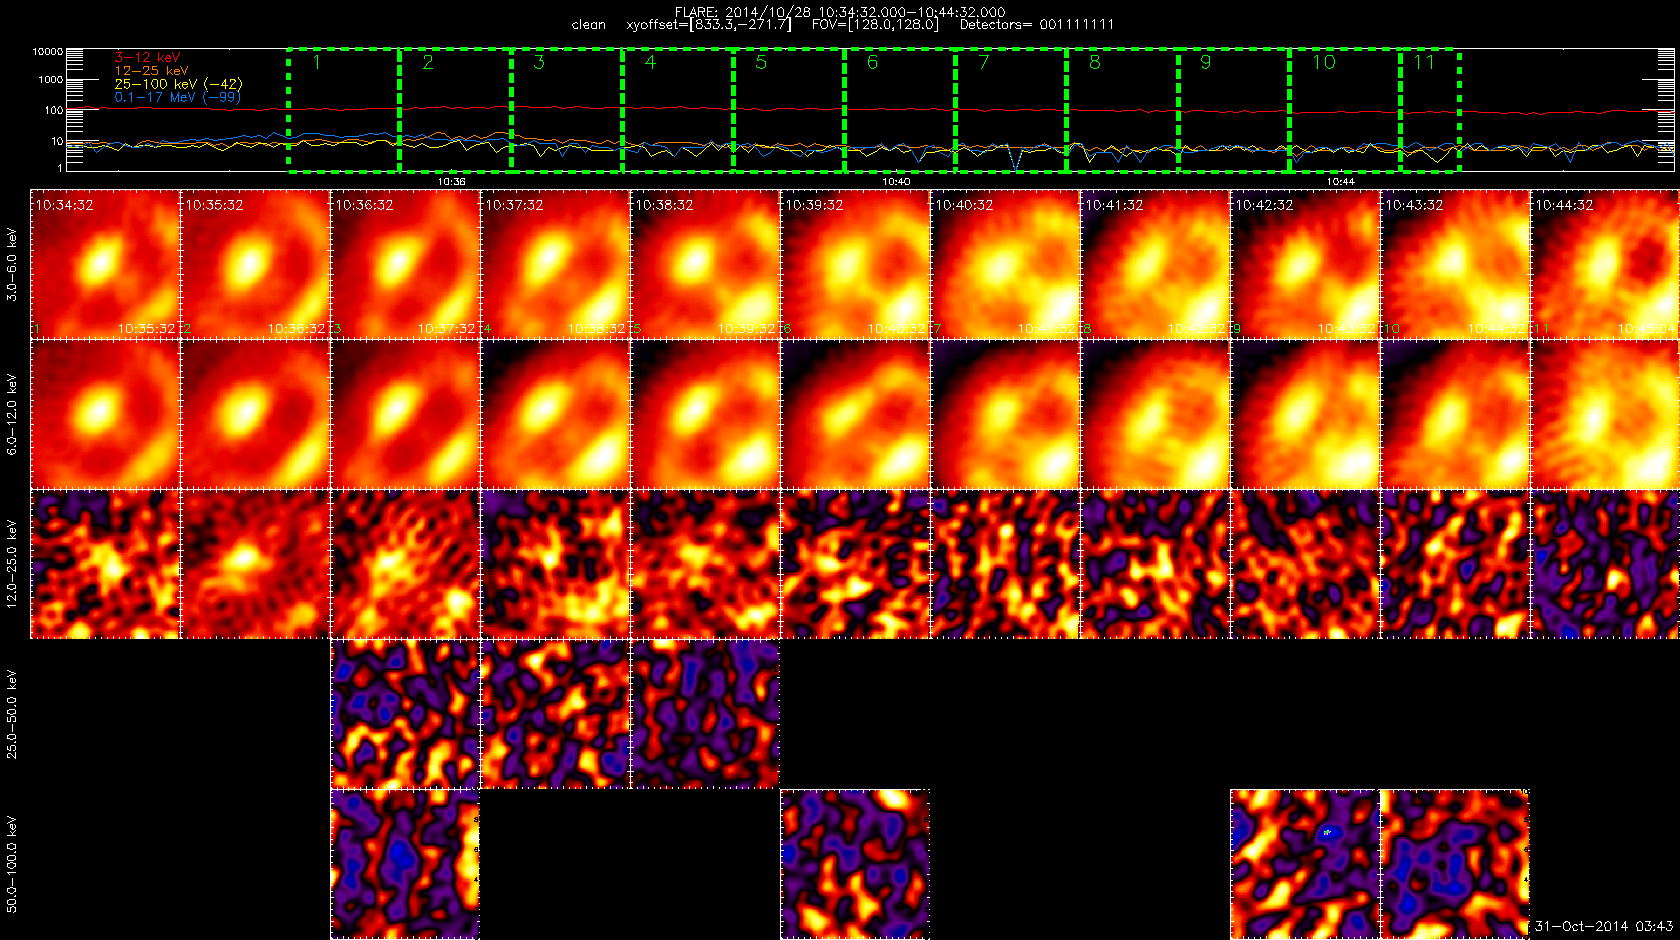Select the 12.0-25.0 keV image in the 10:41:32 column
Viewport: 1680px width, 940px height.
click(1155, 564)
